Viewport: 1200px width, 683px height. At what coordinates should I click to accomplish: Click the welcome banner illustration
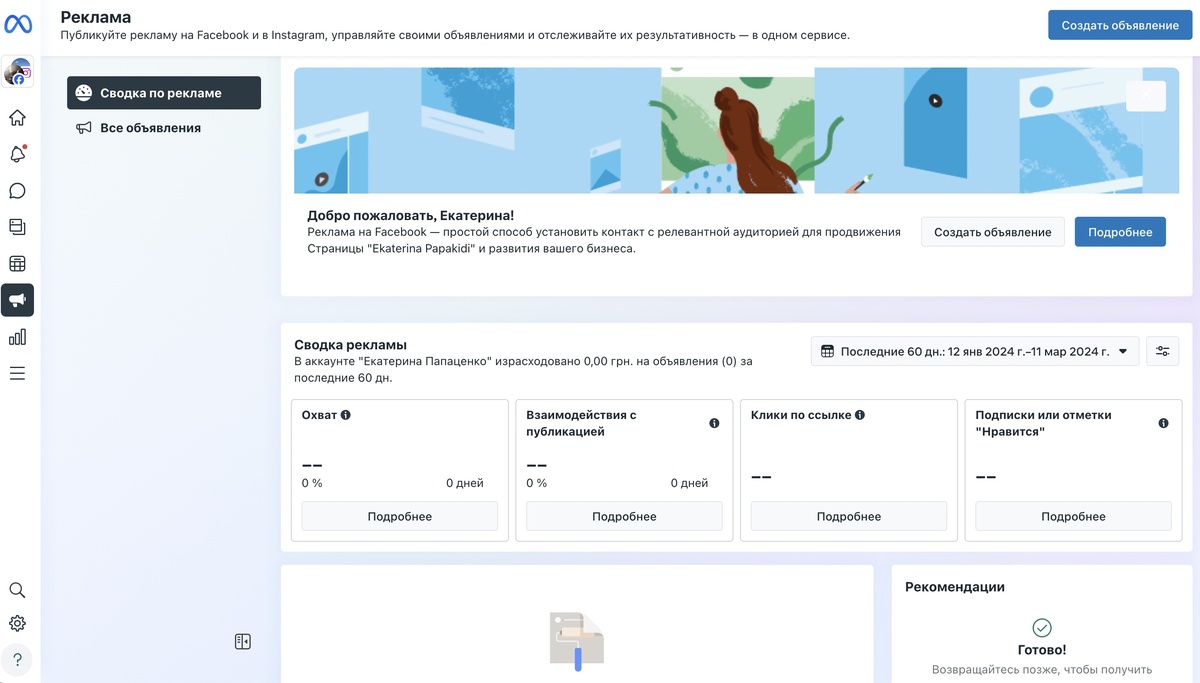coord(737,130)
